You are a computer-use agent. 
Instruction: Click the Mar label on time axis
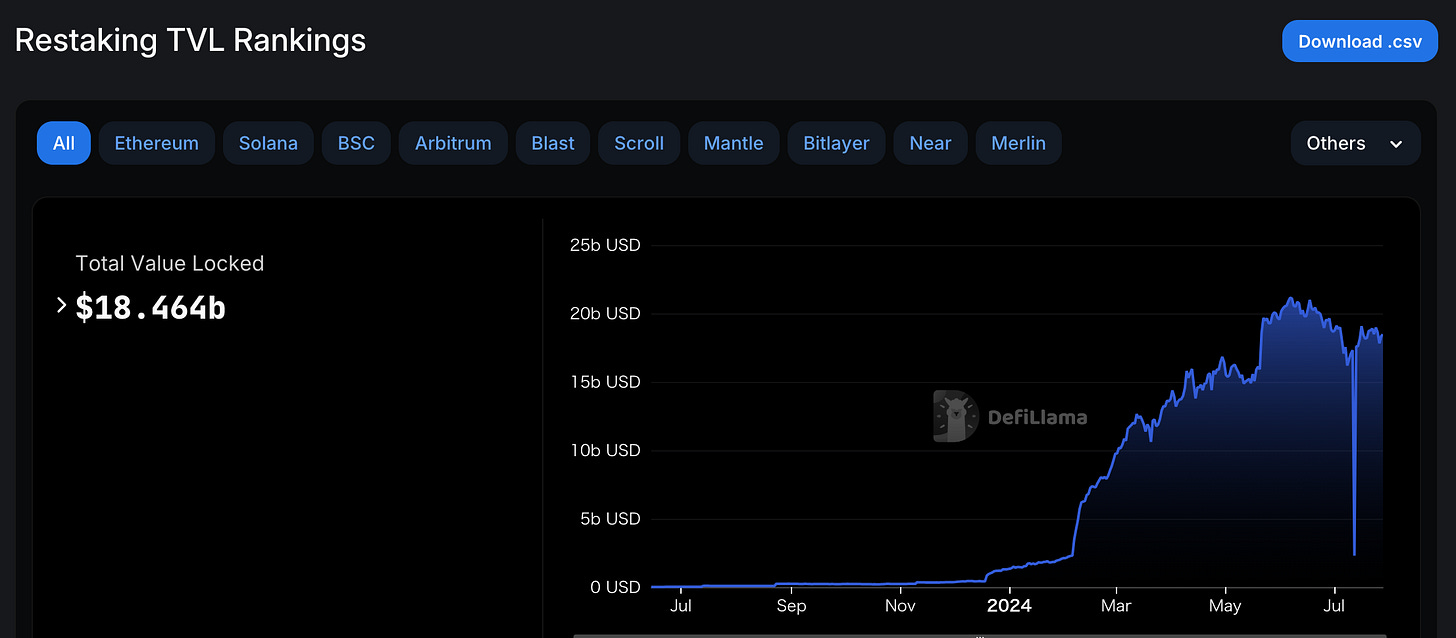[x=1116, y=606]
